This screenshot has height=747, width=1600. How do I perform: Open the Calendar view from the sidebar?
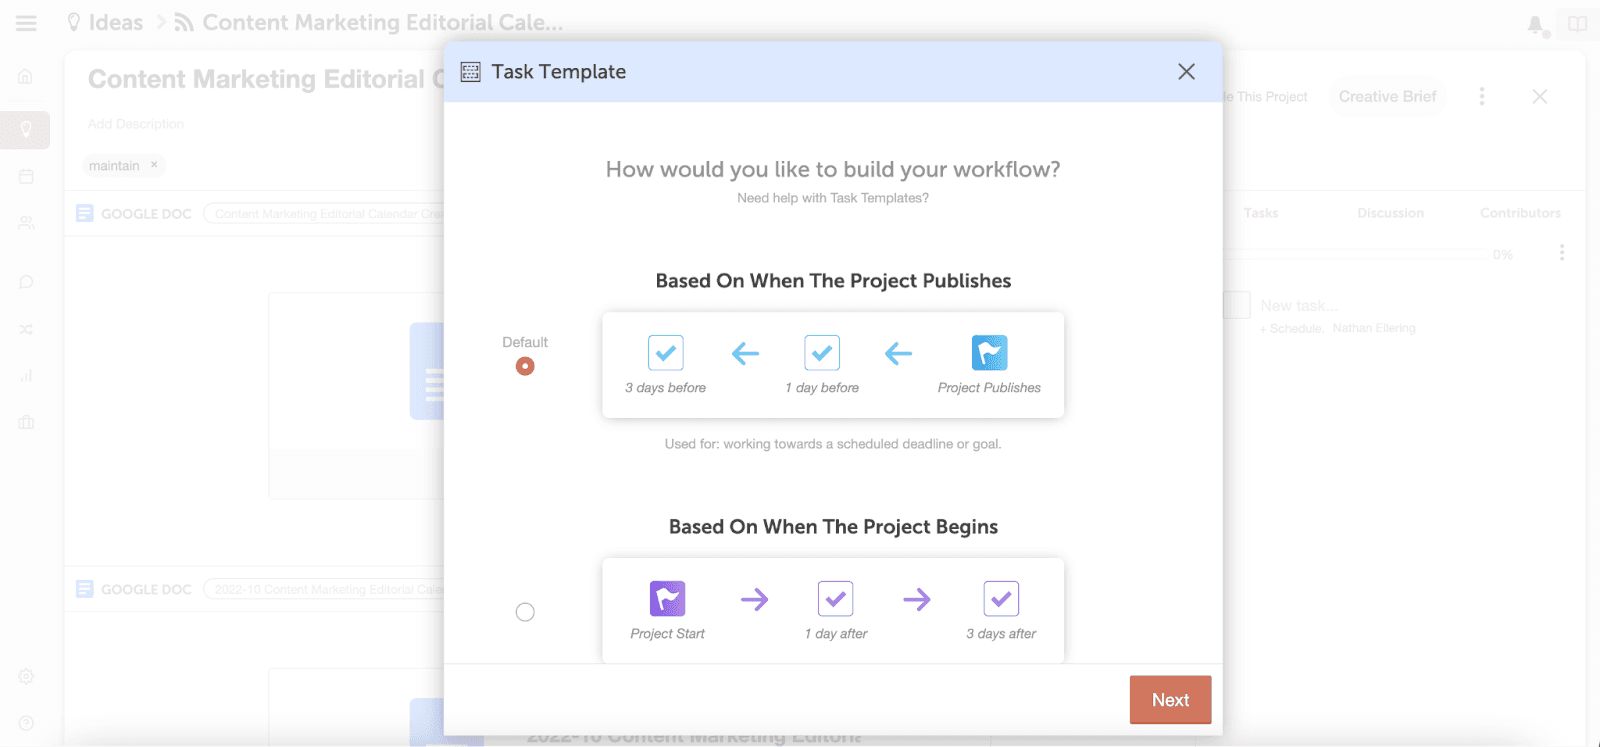(25, 176)
